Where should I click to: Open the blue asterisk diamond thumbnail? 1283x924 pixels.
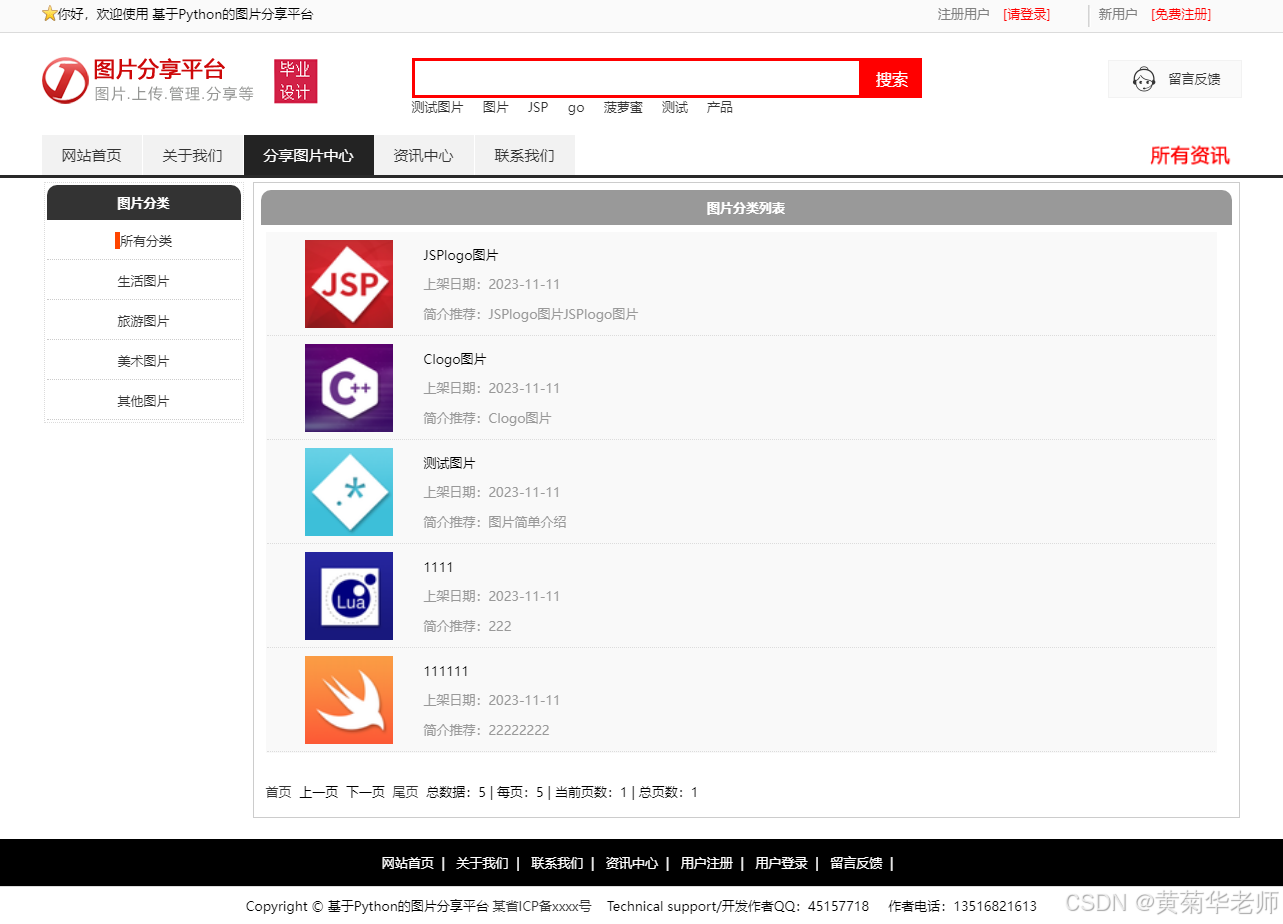348,492
